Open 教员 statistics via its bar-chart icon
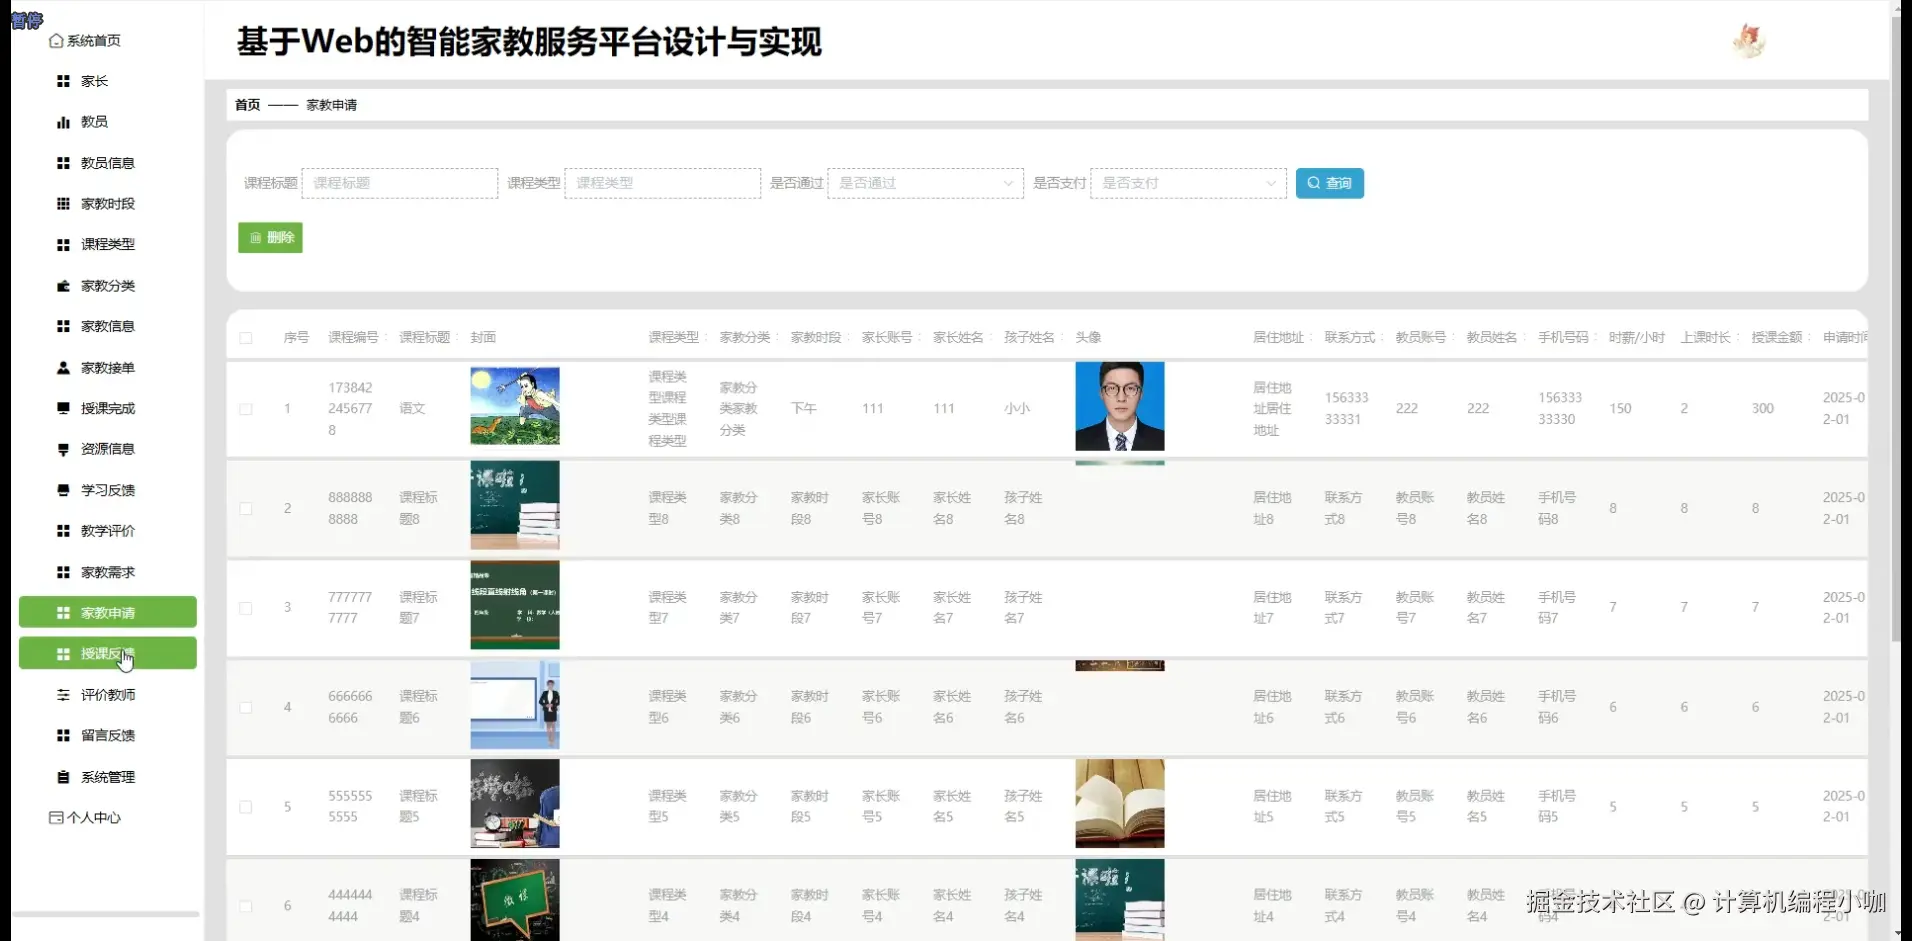 (x=62, y=122)
